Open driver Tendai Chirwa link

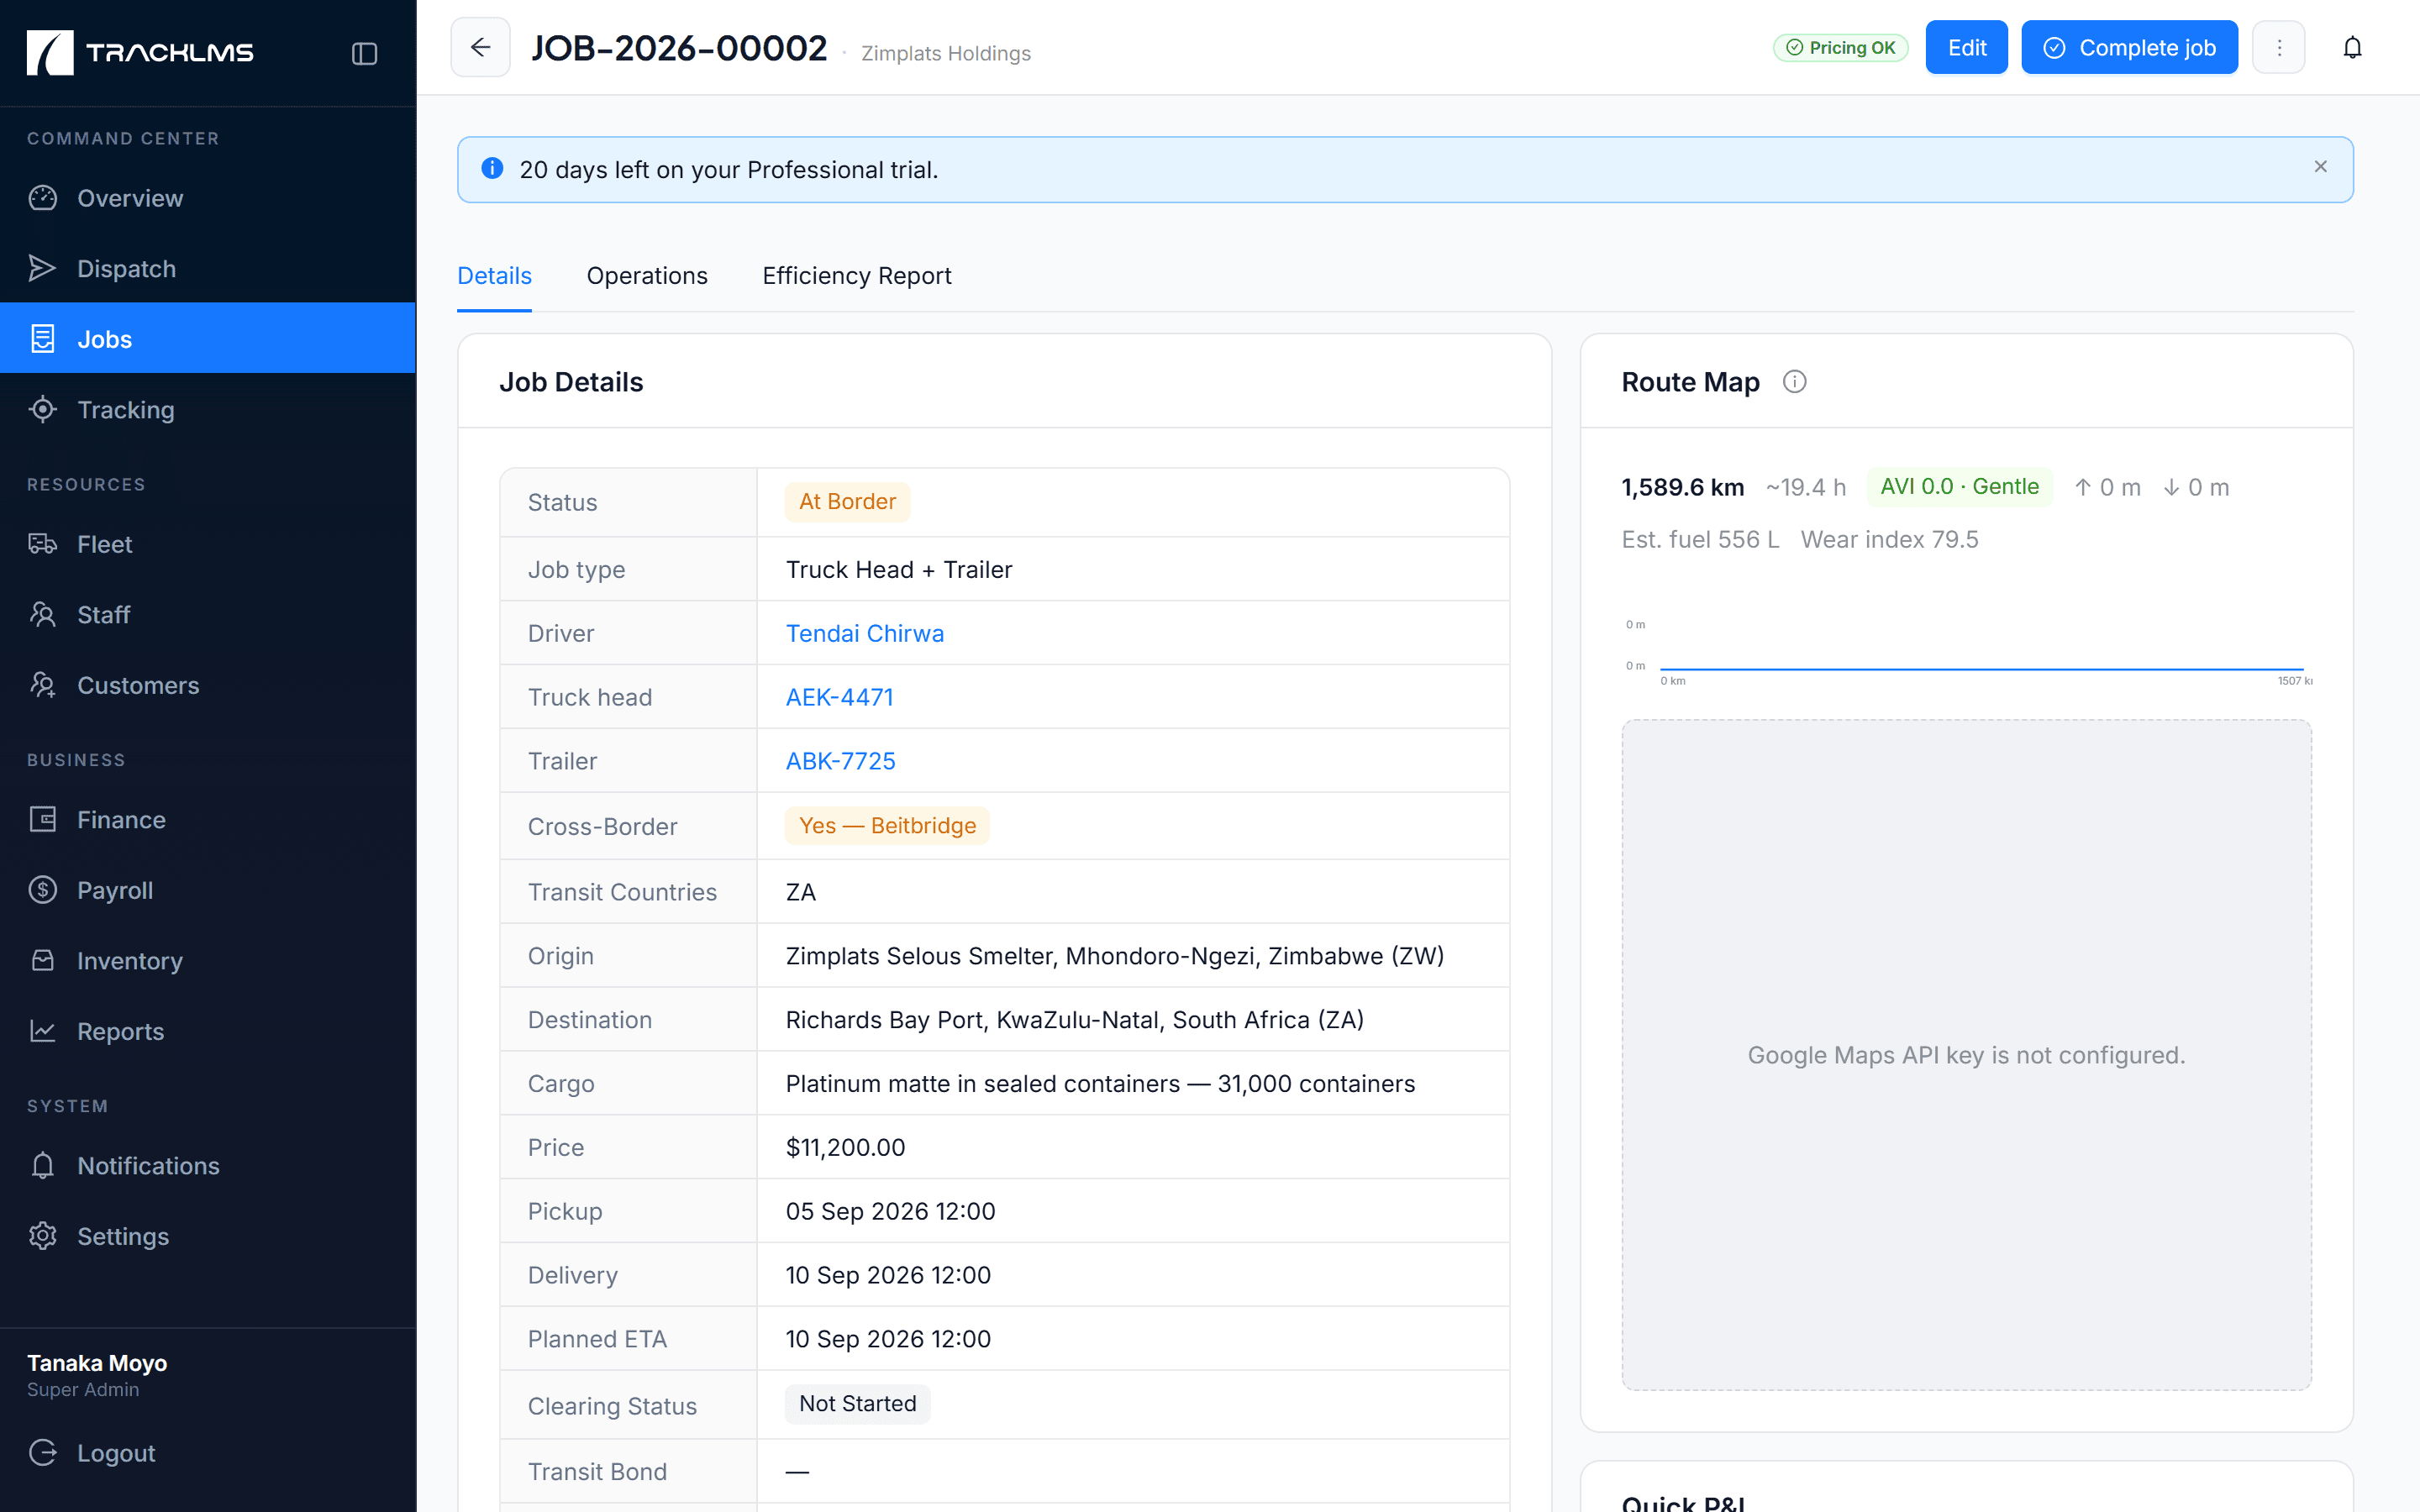point(865,633)
